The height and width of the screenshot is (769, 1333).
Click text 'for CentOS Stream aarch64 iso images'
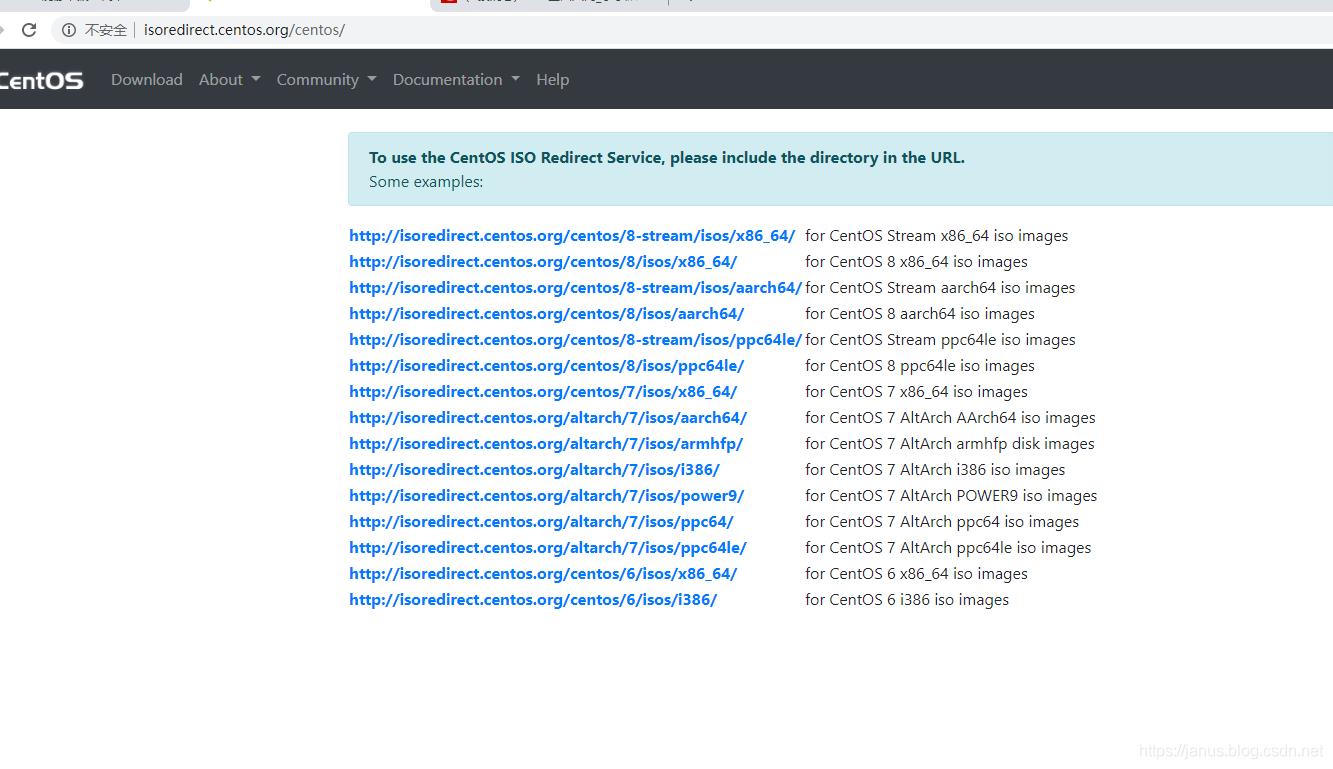(x=940, y=288)
